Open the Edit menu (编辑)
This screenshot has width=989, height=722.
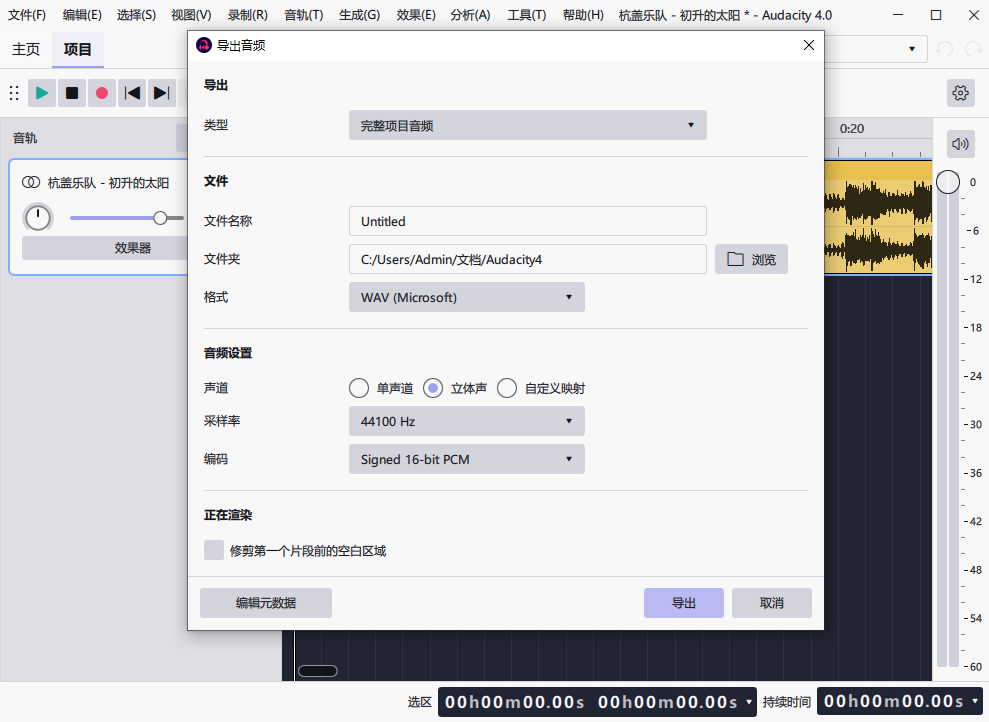pyautogui.click(x=82, y=15)
